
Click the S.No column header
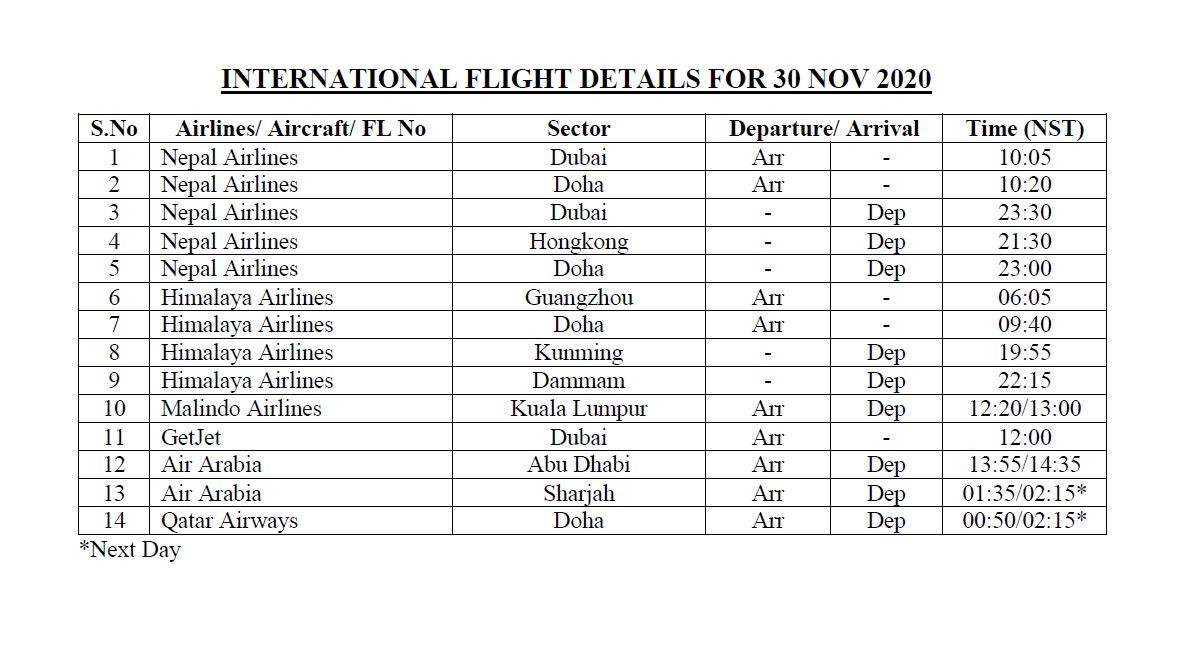[114, 129]
